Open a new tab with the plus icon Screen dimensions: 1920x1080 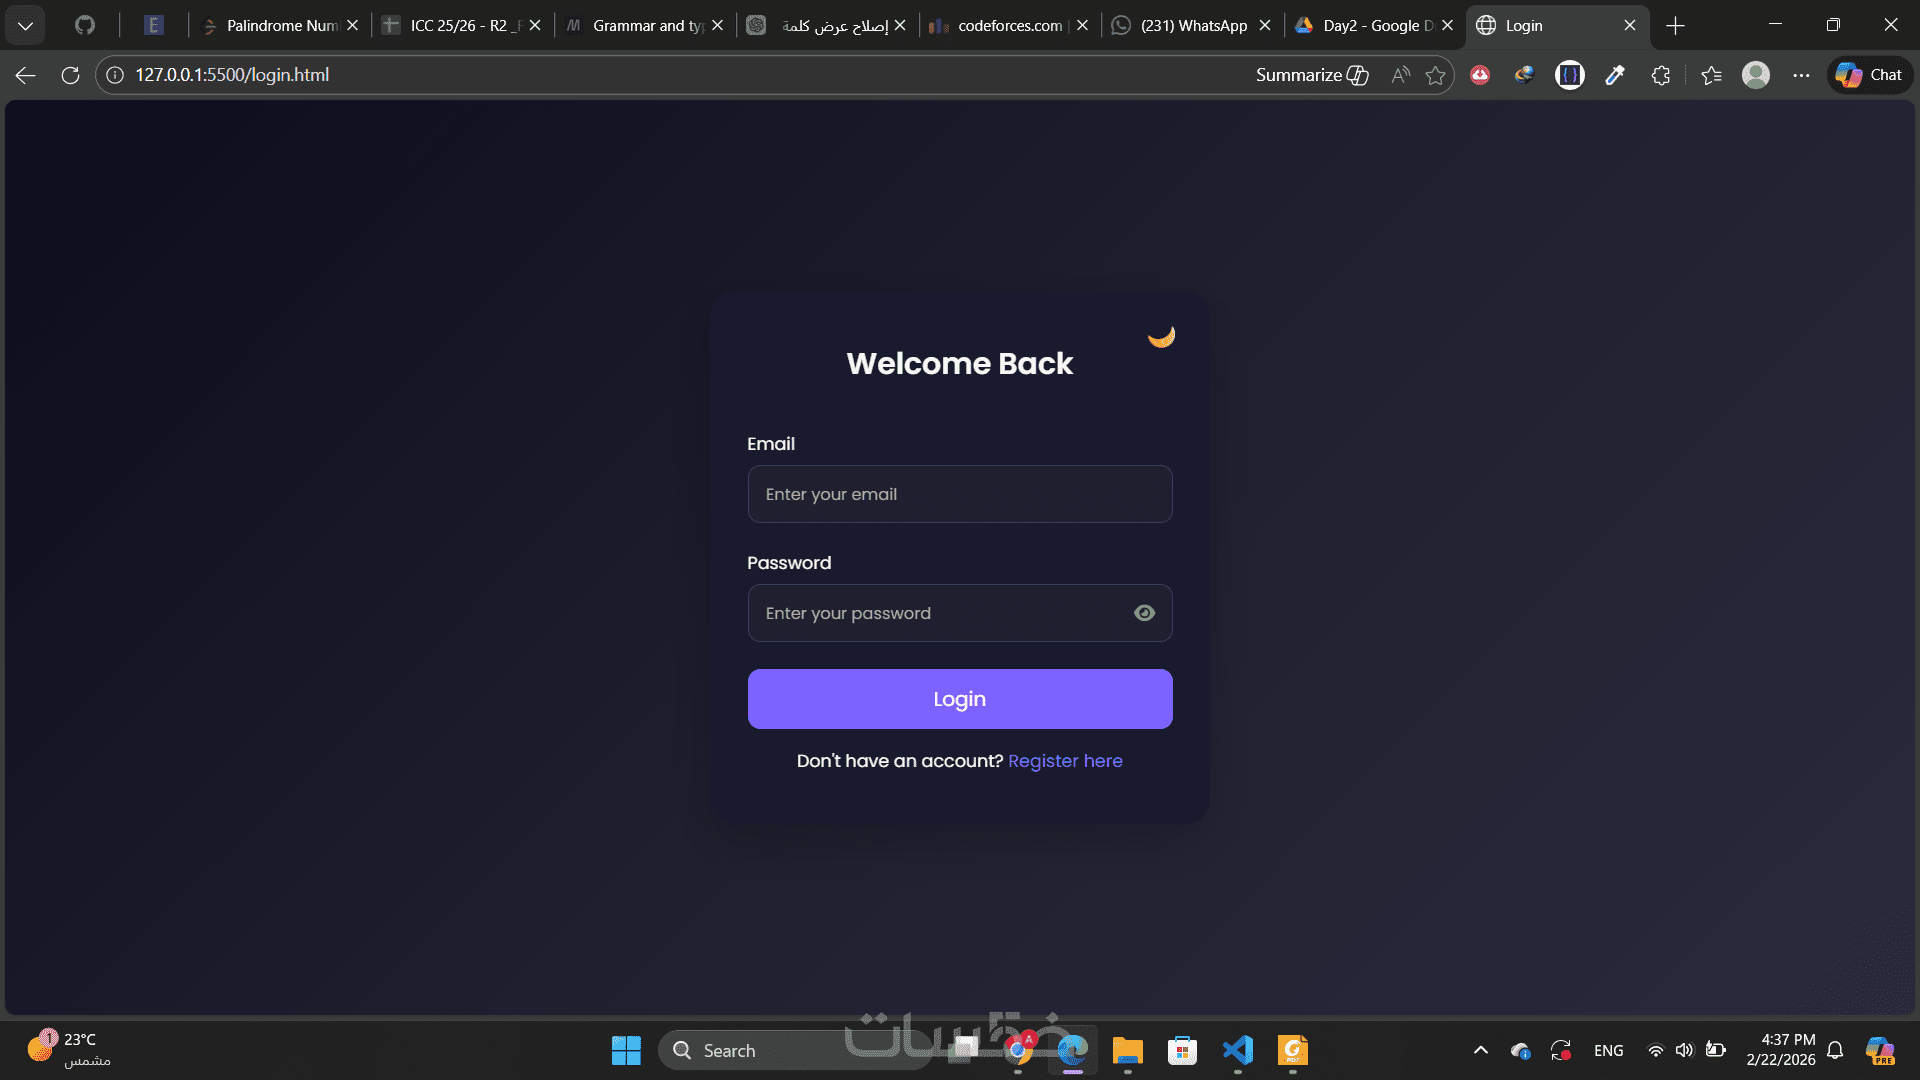(1676, 25)
